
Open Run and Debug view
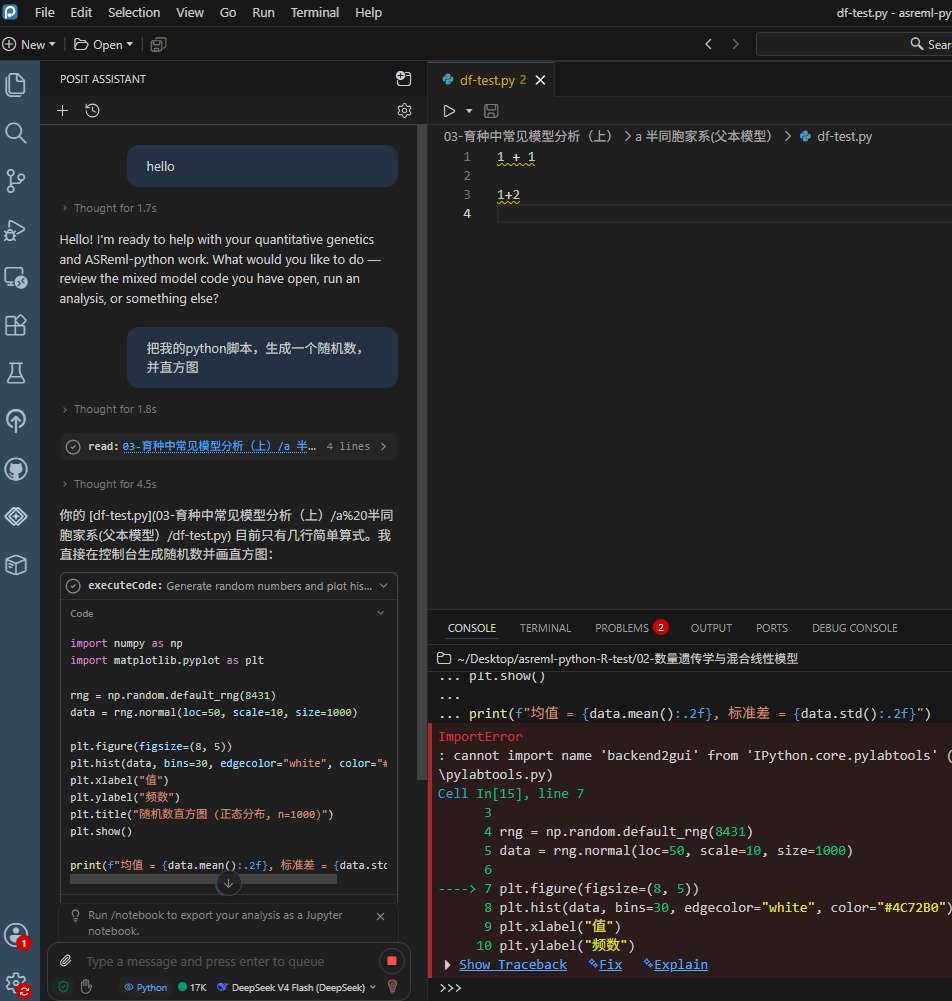[16, 230]
